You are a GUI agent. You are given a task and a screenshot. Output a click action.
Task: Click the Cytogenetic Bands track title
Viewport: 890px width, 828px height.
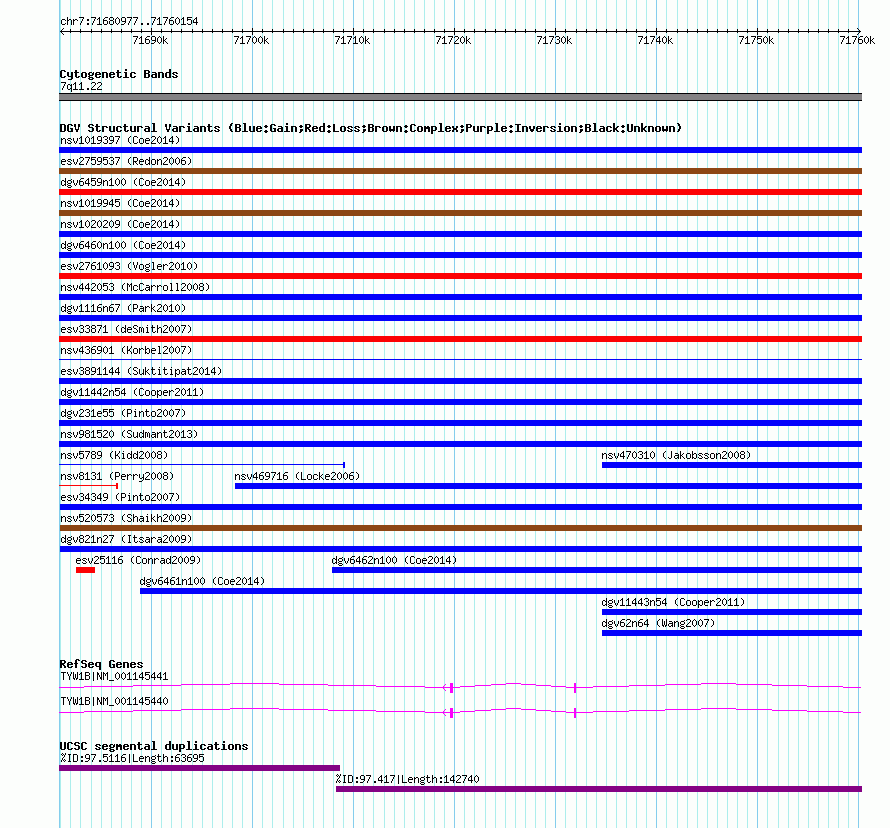coord(119,74)
